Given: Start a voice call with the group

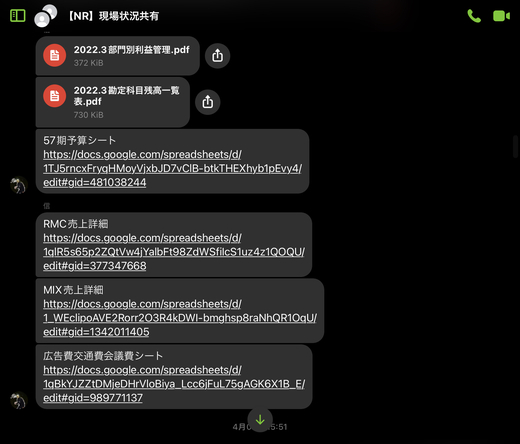Looking at the screenshot, I should pyautogui.click(x=474, y=16).
